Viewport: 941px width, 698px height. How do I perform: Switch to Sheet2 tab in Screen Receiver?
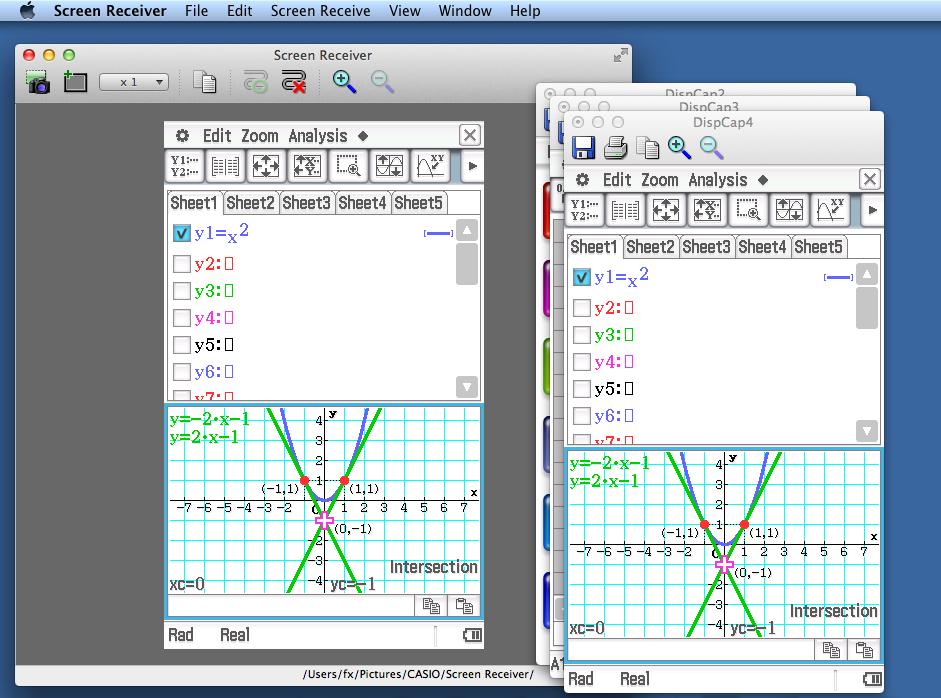pyautogui.click(x=250, y=203)
